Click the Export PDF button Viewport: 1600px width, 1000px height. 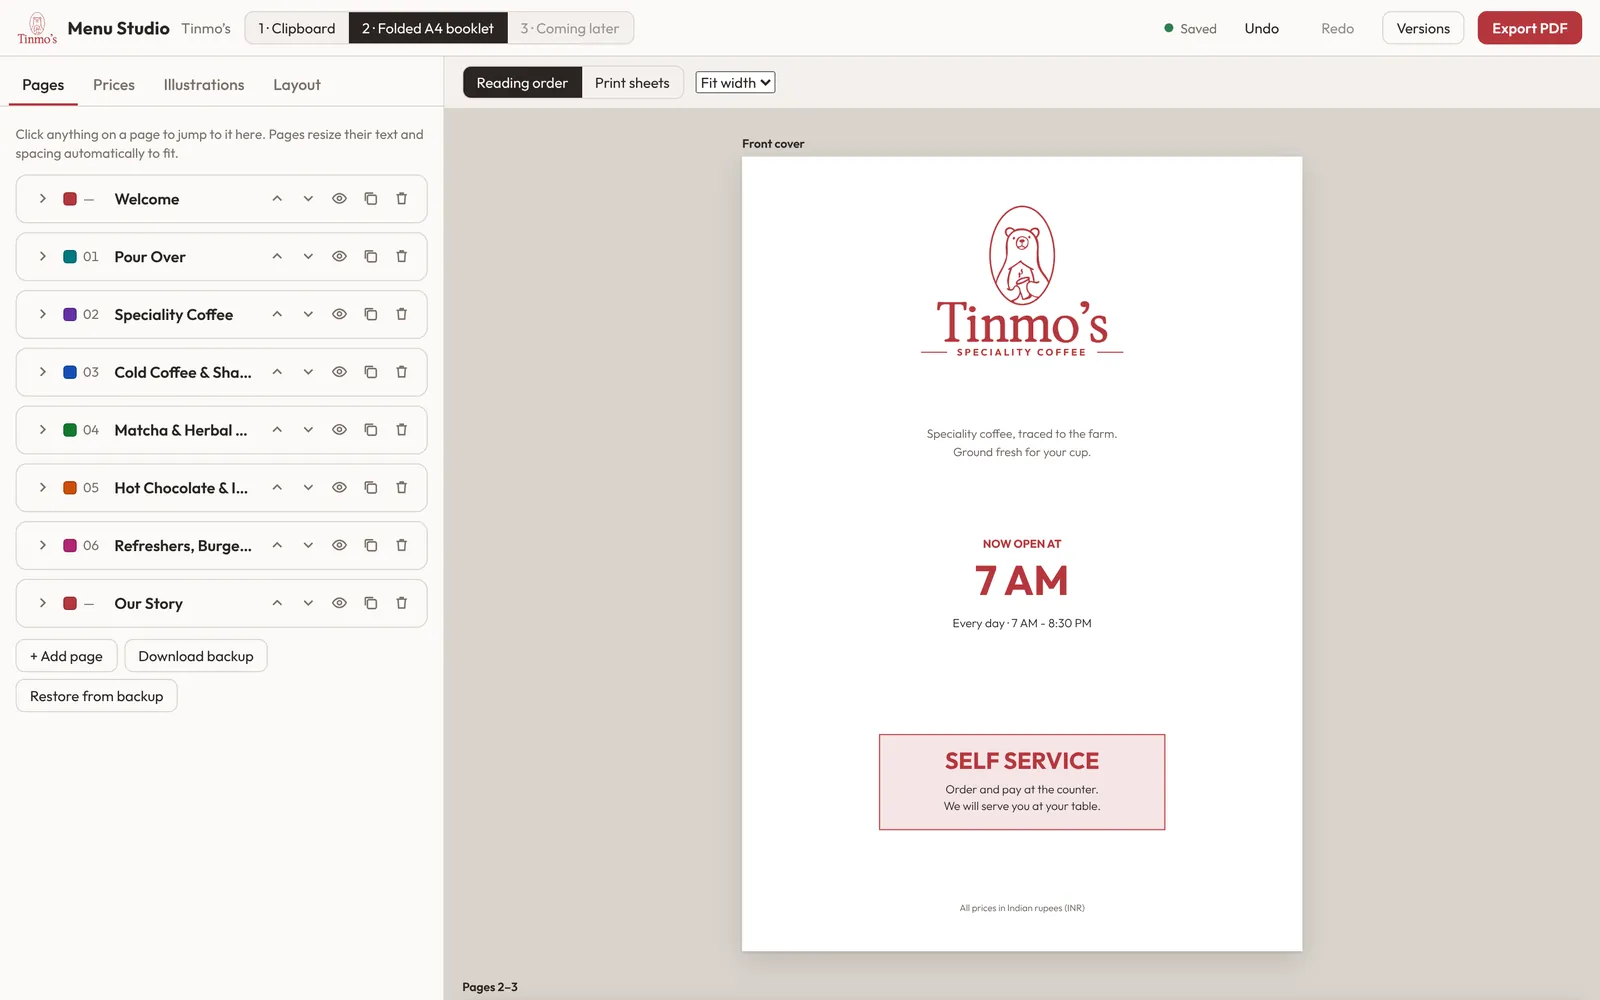pyautogui.click(x=1530, y=28)
